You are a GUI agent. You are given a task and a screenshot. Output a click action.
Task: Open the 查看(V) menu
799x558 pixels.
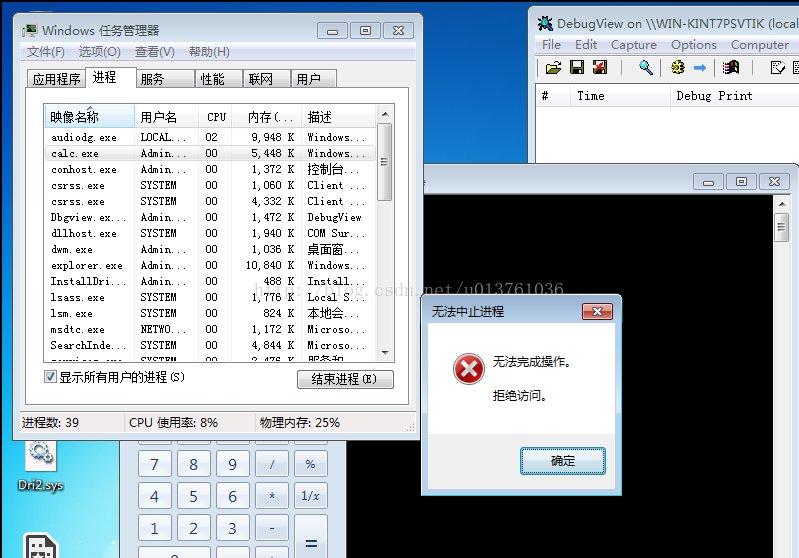point(154,52)
